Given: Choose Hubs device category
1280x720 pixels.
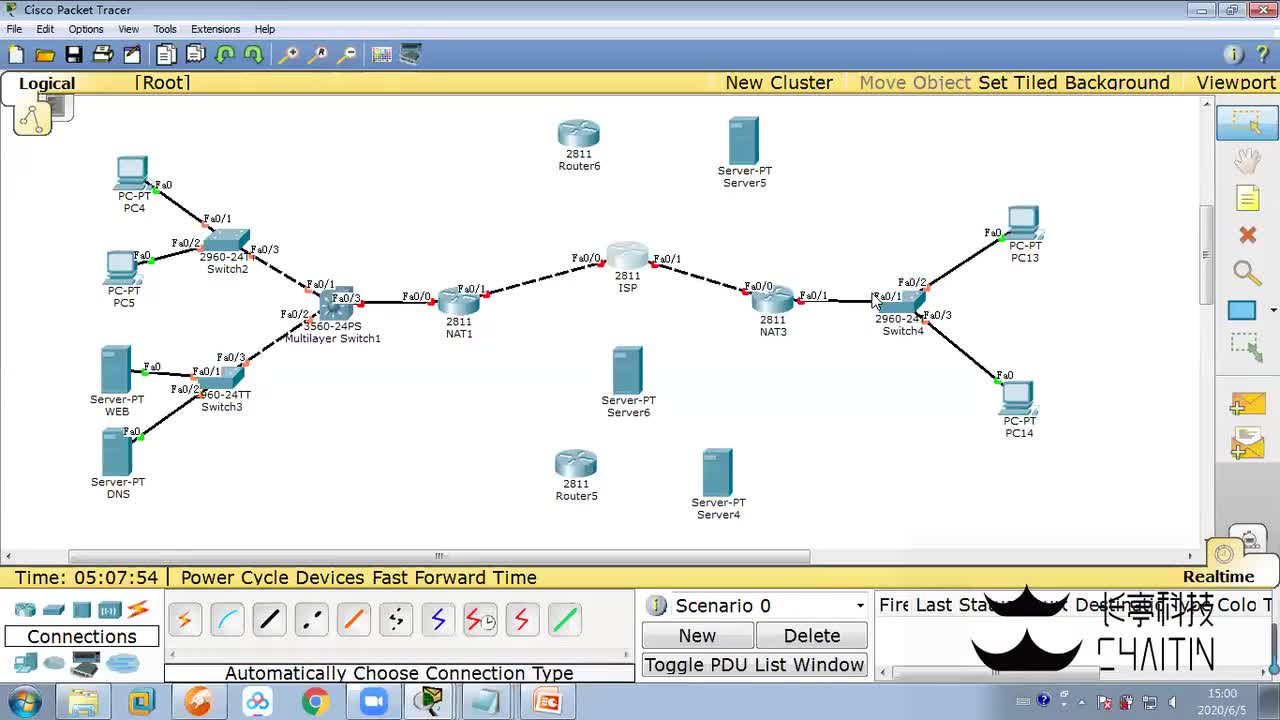Looking at the screenshot, I should point(82,609).
